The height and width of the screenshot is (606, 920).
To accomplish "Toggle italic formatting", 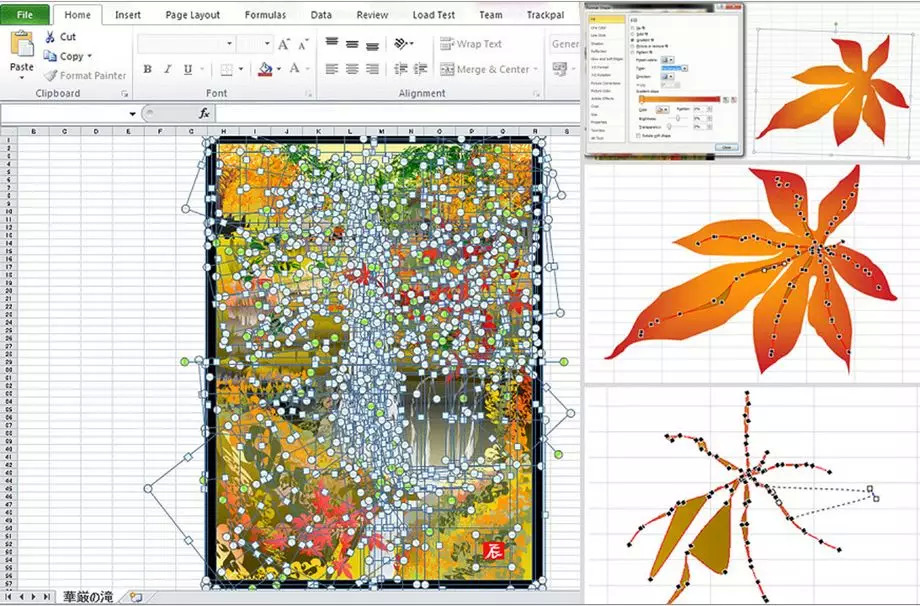I will [x=167, y=69].
